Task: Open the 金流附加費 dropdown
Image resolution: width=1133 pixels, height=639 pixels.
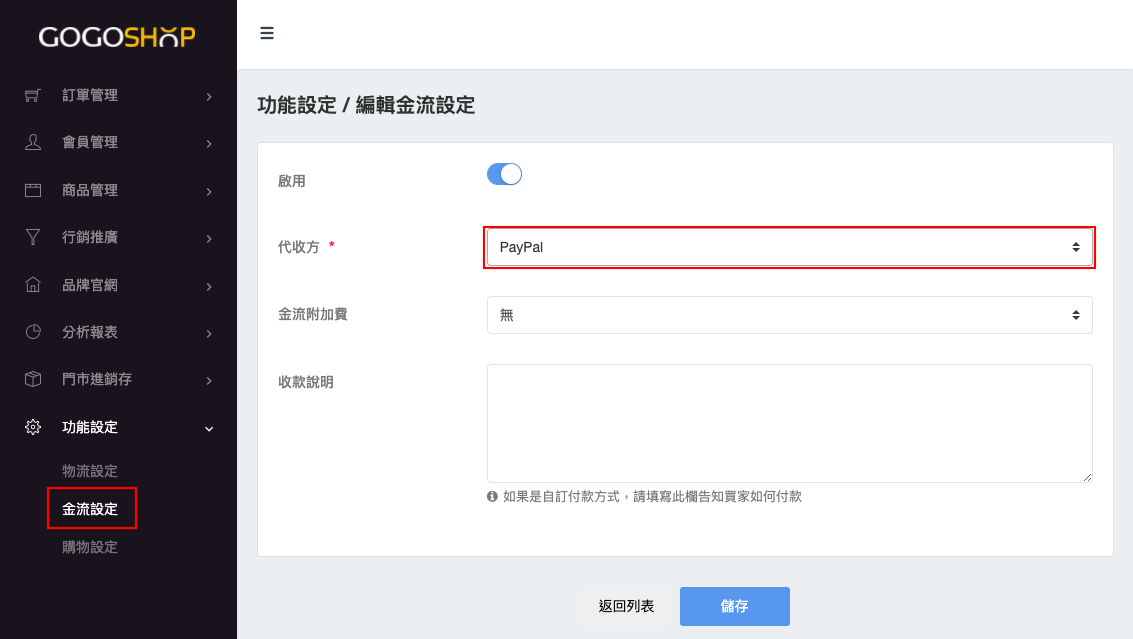Action: pyautogui.click(x=789, y=315)
